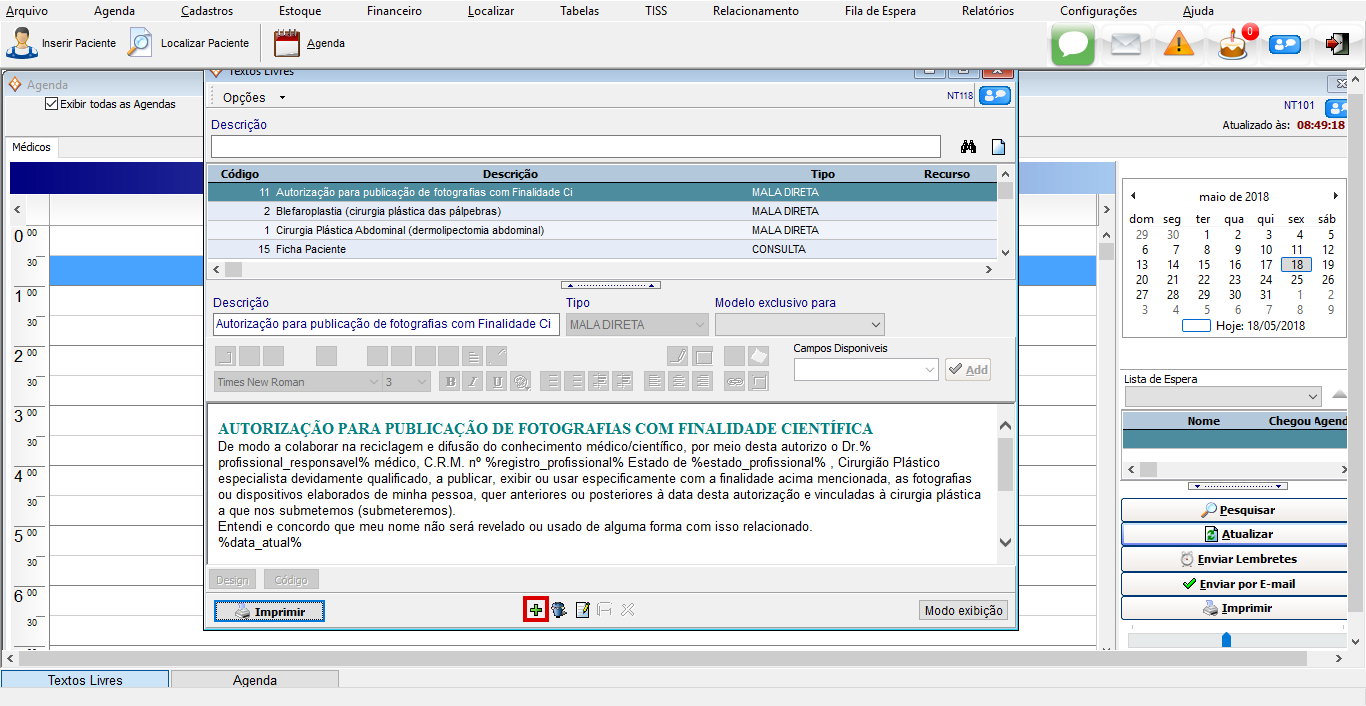Click the green plus add-new-text icon
Image resolution: width=1366 pixels, height=706 pixels.
coord(535,610)
